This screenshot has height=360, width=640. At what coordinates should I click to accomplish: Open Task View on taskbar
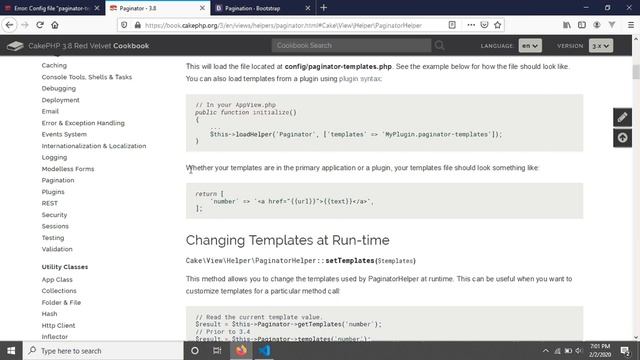(x=217, y=351)
